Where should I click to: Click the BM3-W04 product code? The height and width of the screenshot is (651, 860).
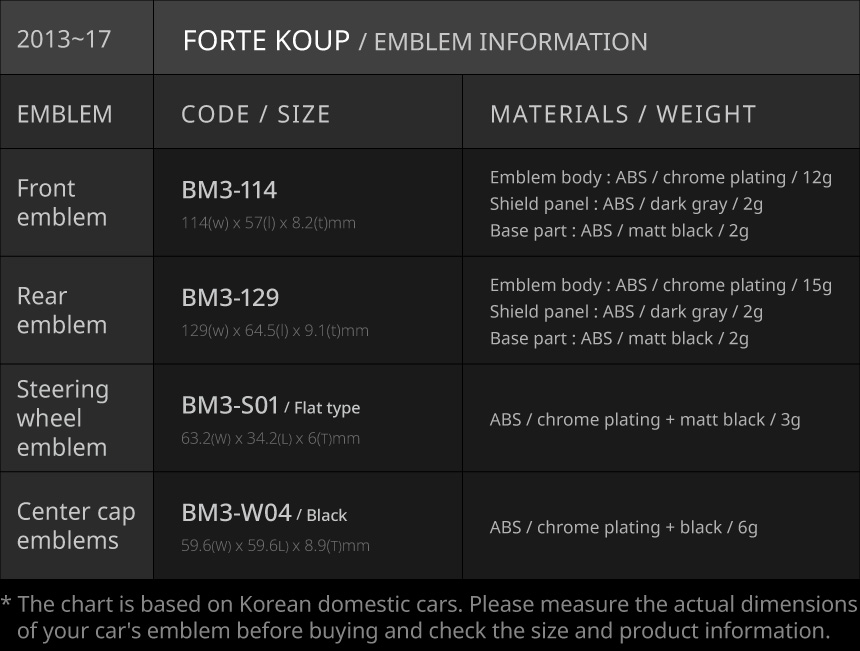pos(236,513)
